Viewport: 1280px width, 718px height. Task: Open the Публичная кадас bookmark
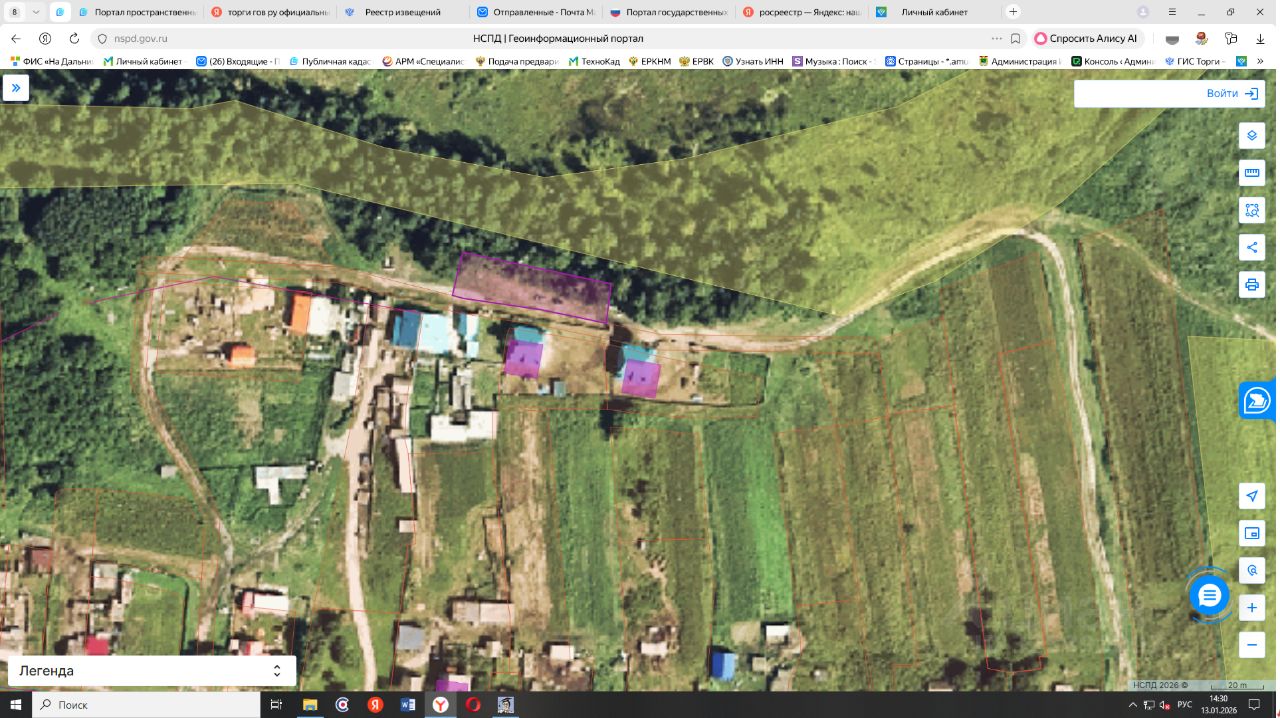click(328, 61)
